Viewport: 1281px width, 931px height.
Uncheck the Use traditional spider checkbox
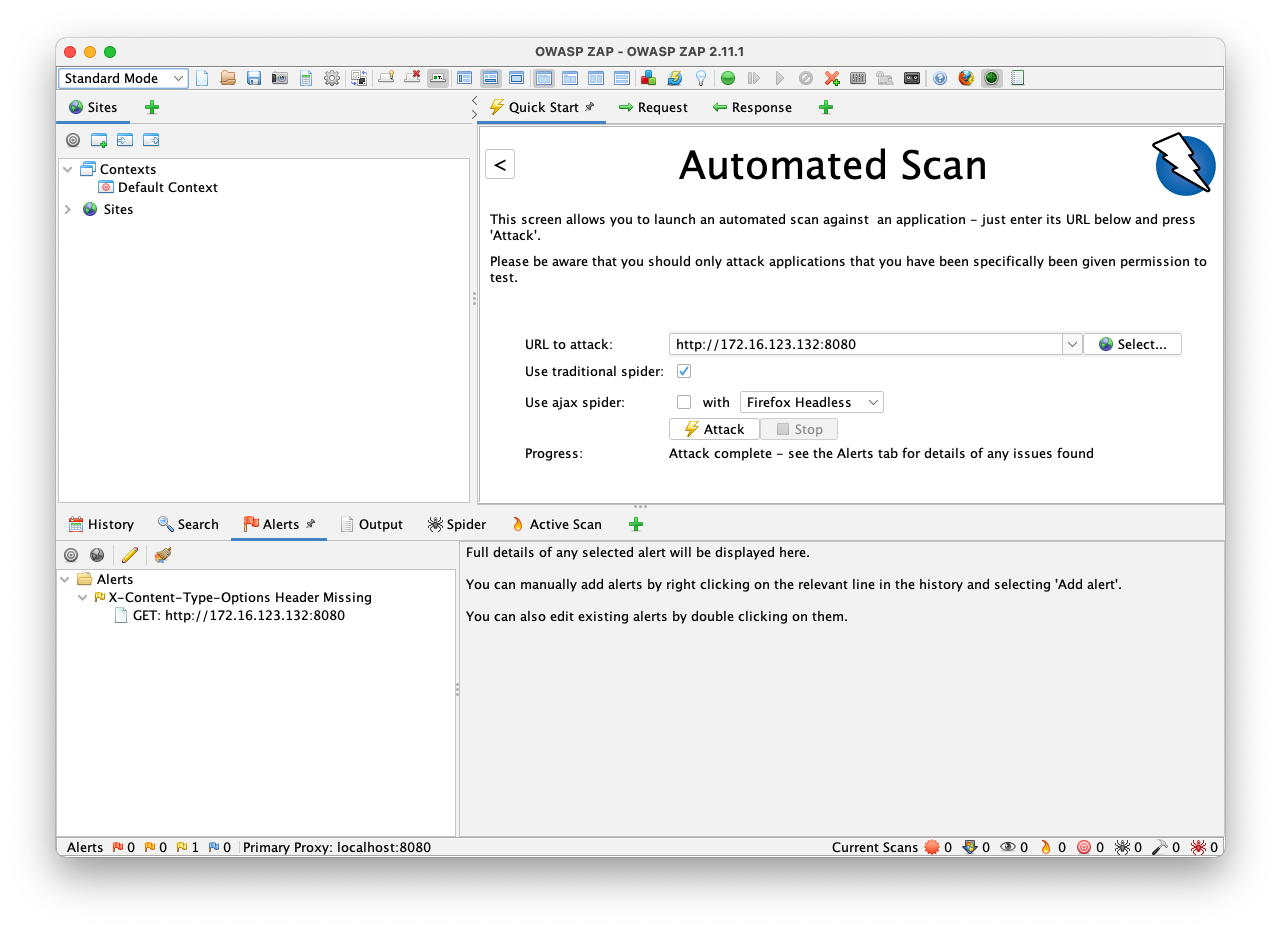coord(684,371)
